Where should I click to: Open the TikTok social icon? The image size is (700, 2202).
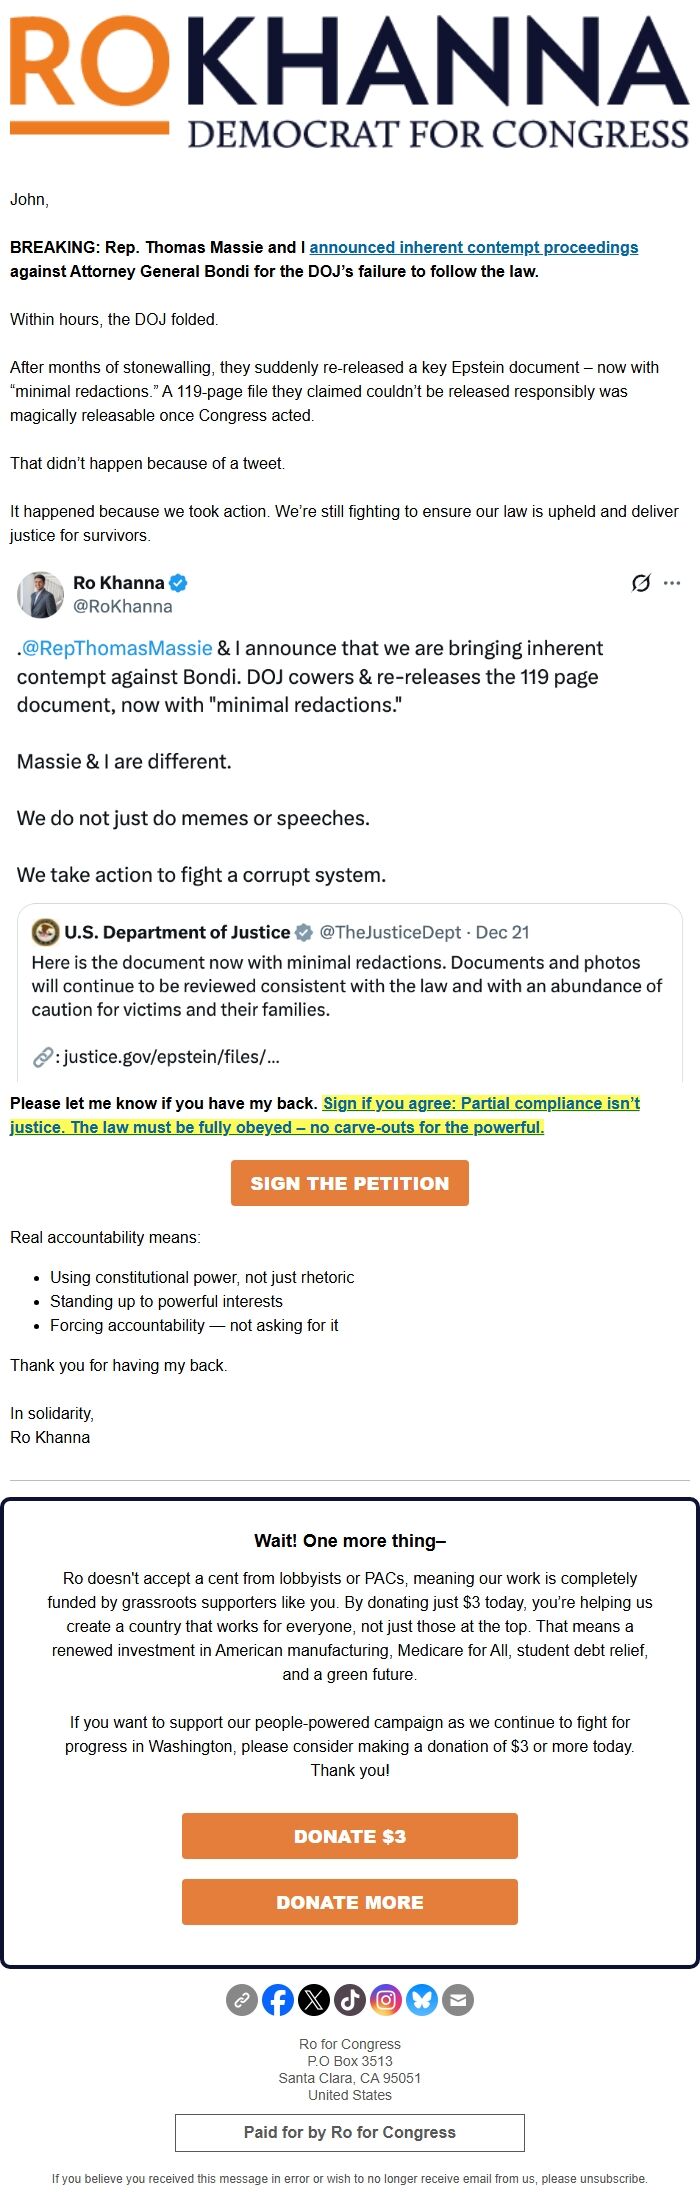350,2000
